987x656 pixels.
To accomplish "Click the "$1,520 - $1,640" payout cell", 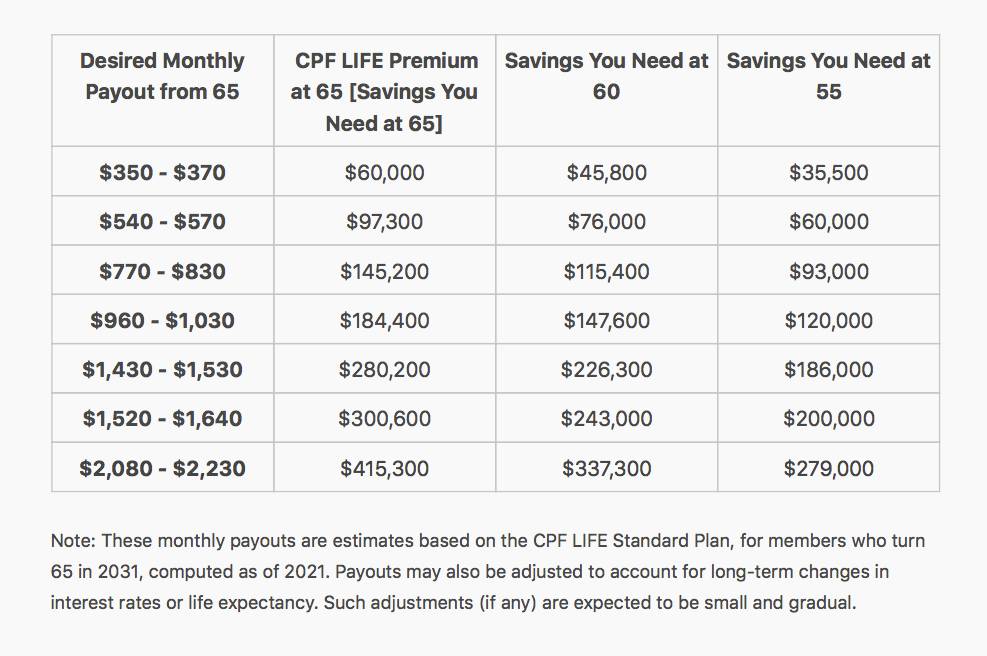I will click(162, 418).
